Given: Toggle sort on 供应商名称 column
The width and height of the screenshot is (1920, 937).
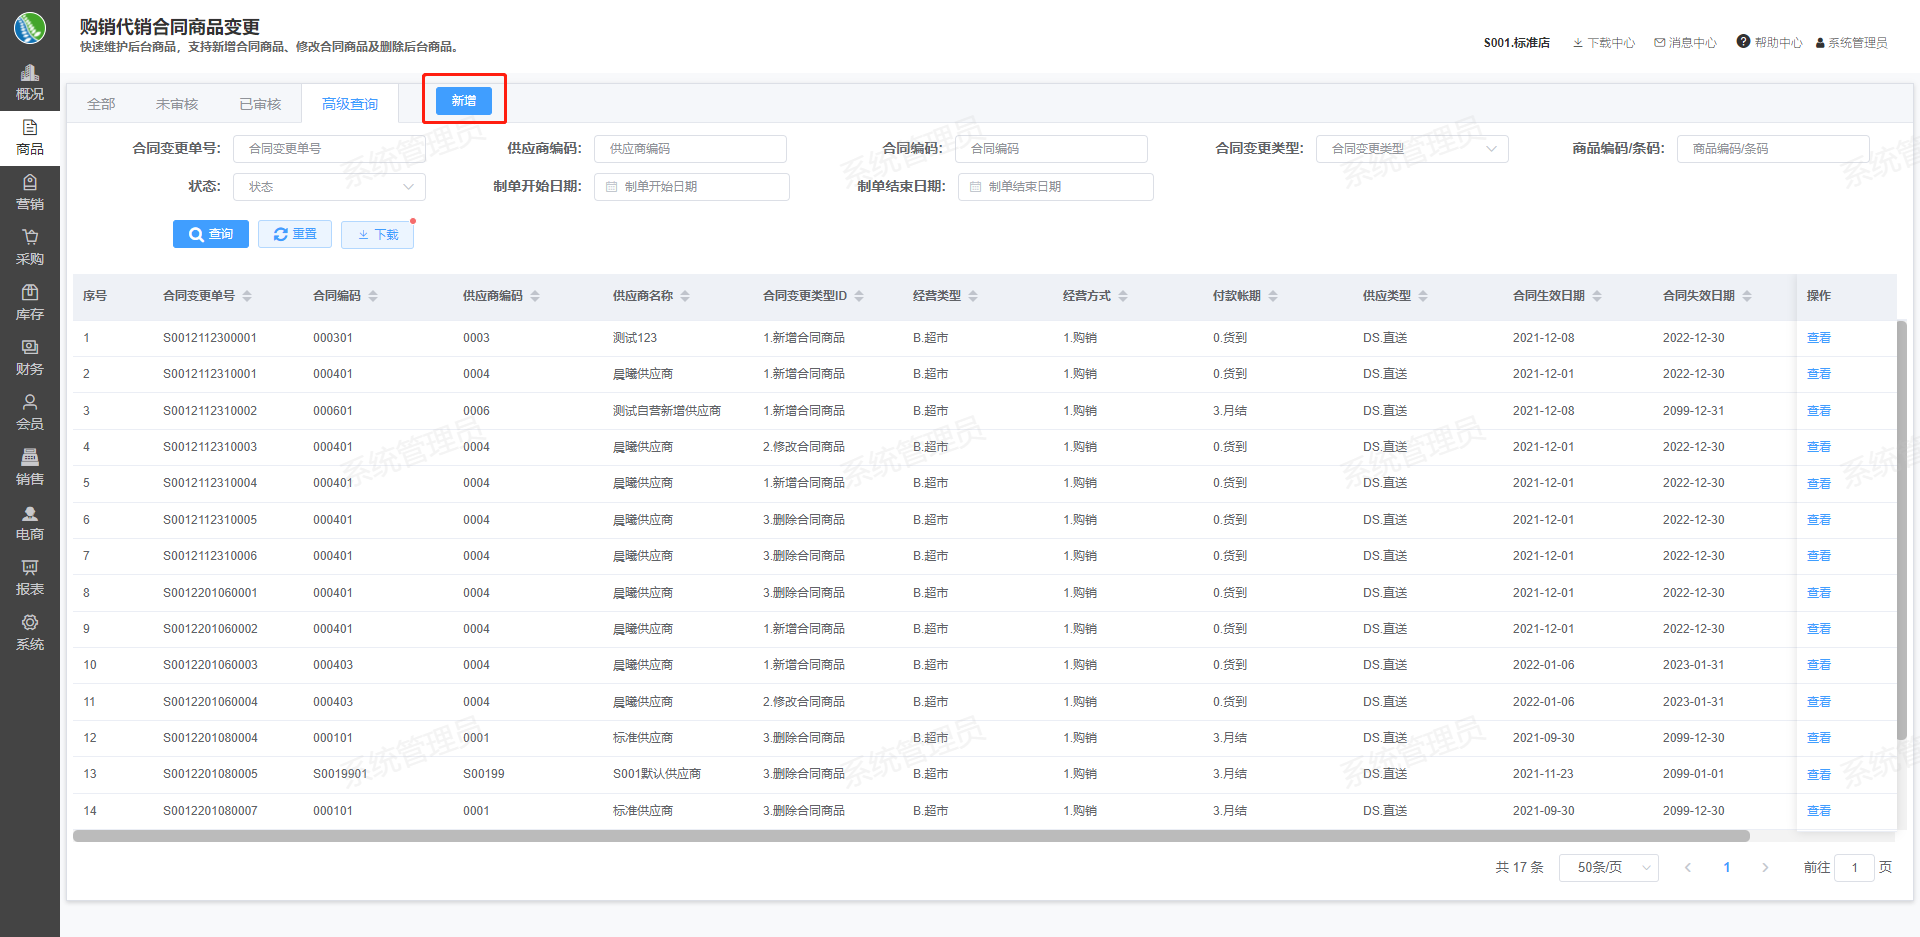Looking at the screenshot, I should pos(685,296).
